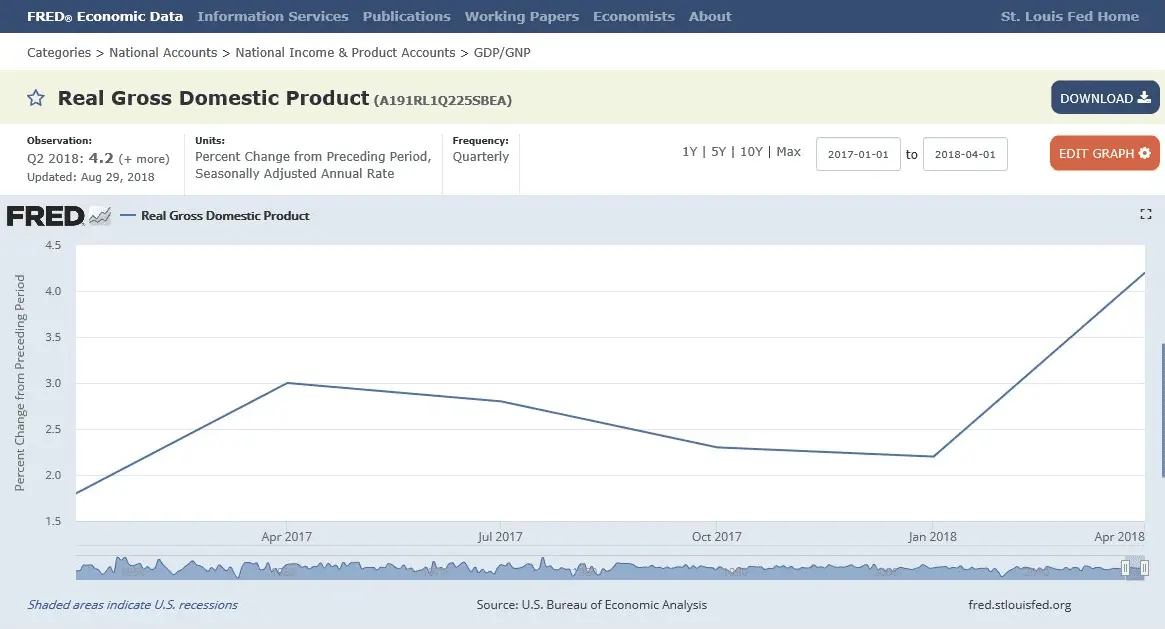Image resolution: width=1165 pixels, height=629 pixels.
Task: Select the Max time range
Action: point(788,152)
